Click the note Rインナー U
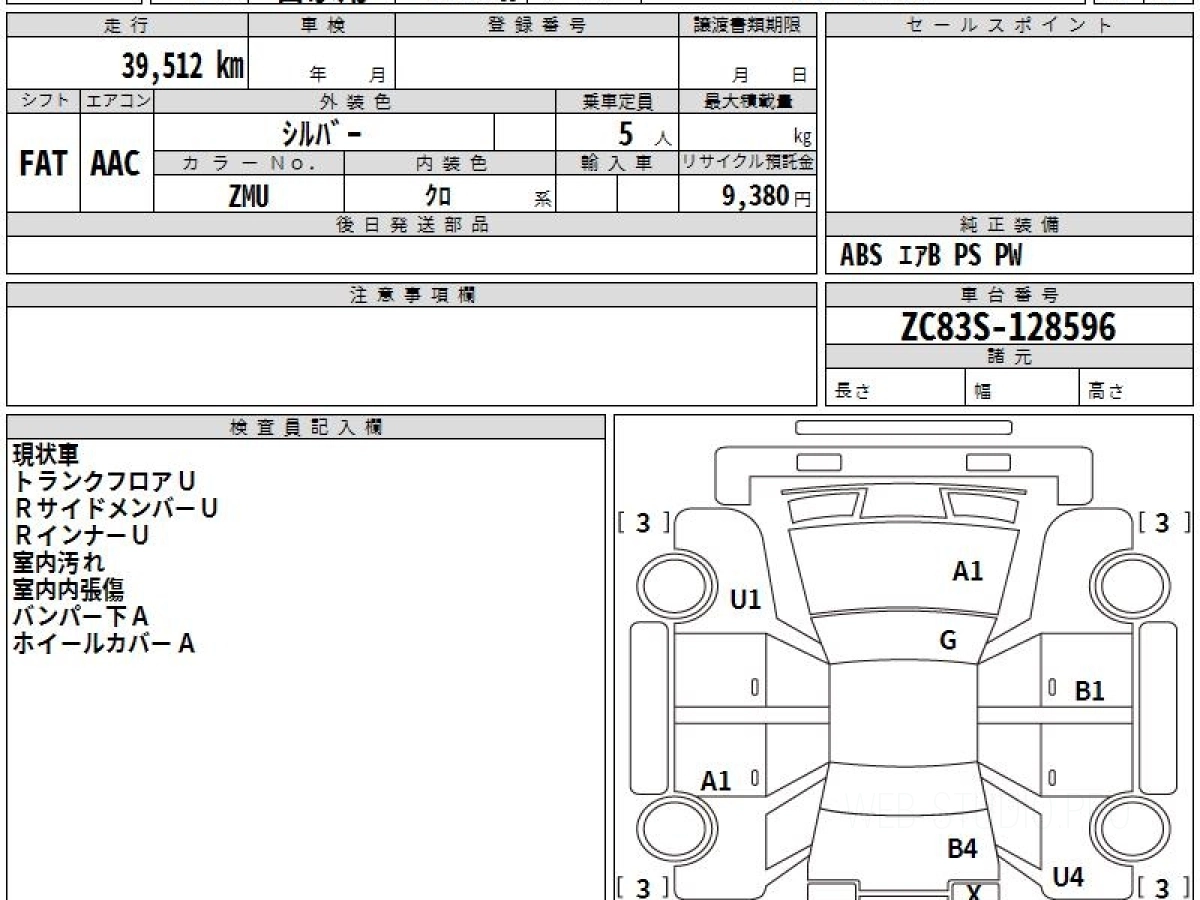1200x900 pixels. click(x=81, y=535)
